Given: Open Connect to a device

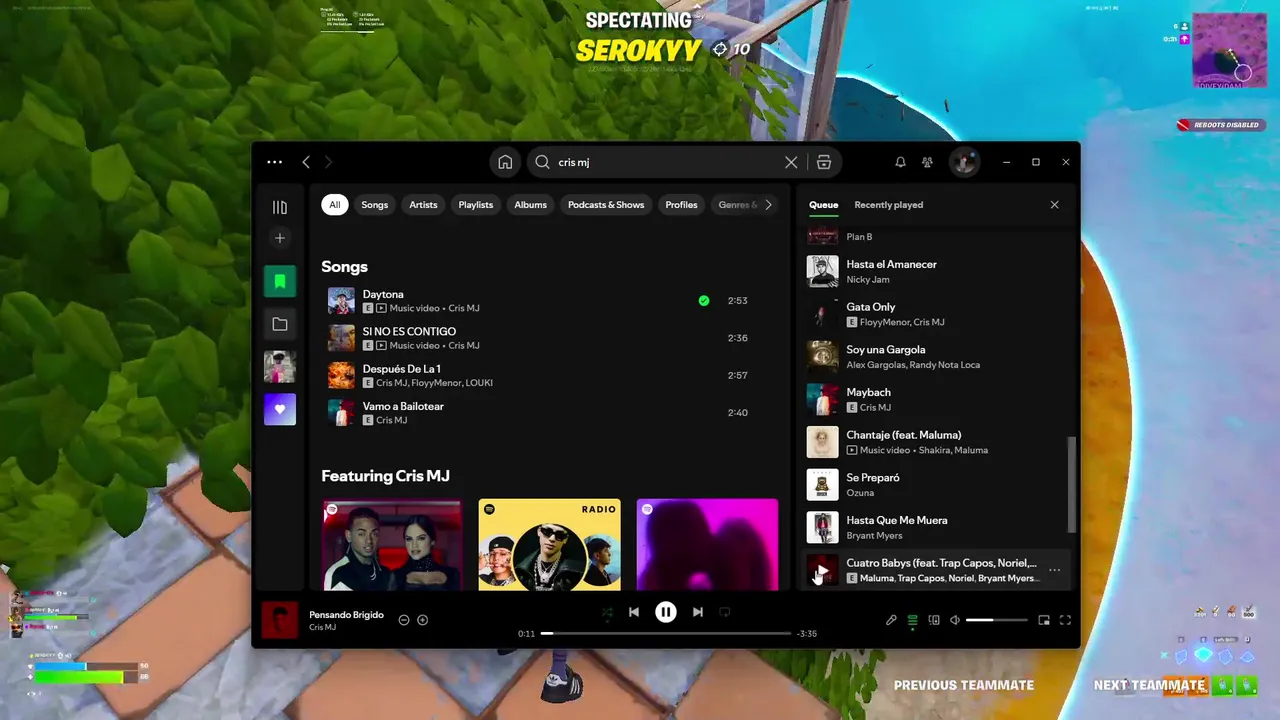Looking at the screenshot, I should point(934,620).
